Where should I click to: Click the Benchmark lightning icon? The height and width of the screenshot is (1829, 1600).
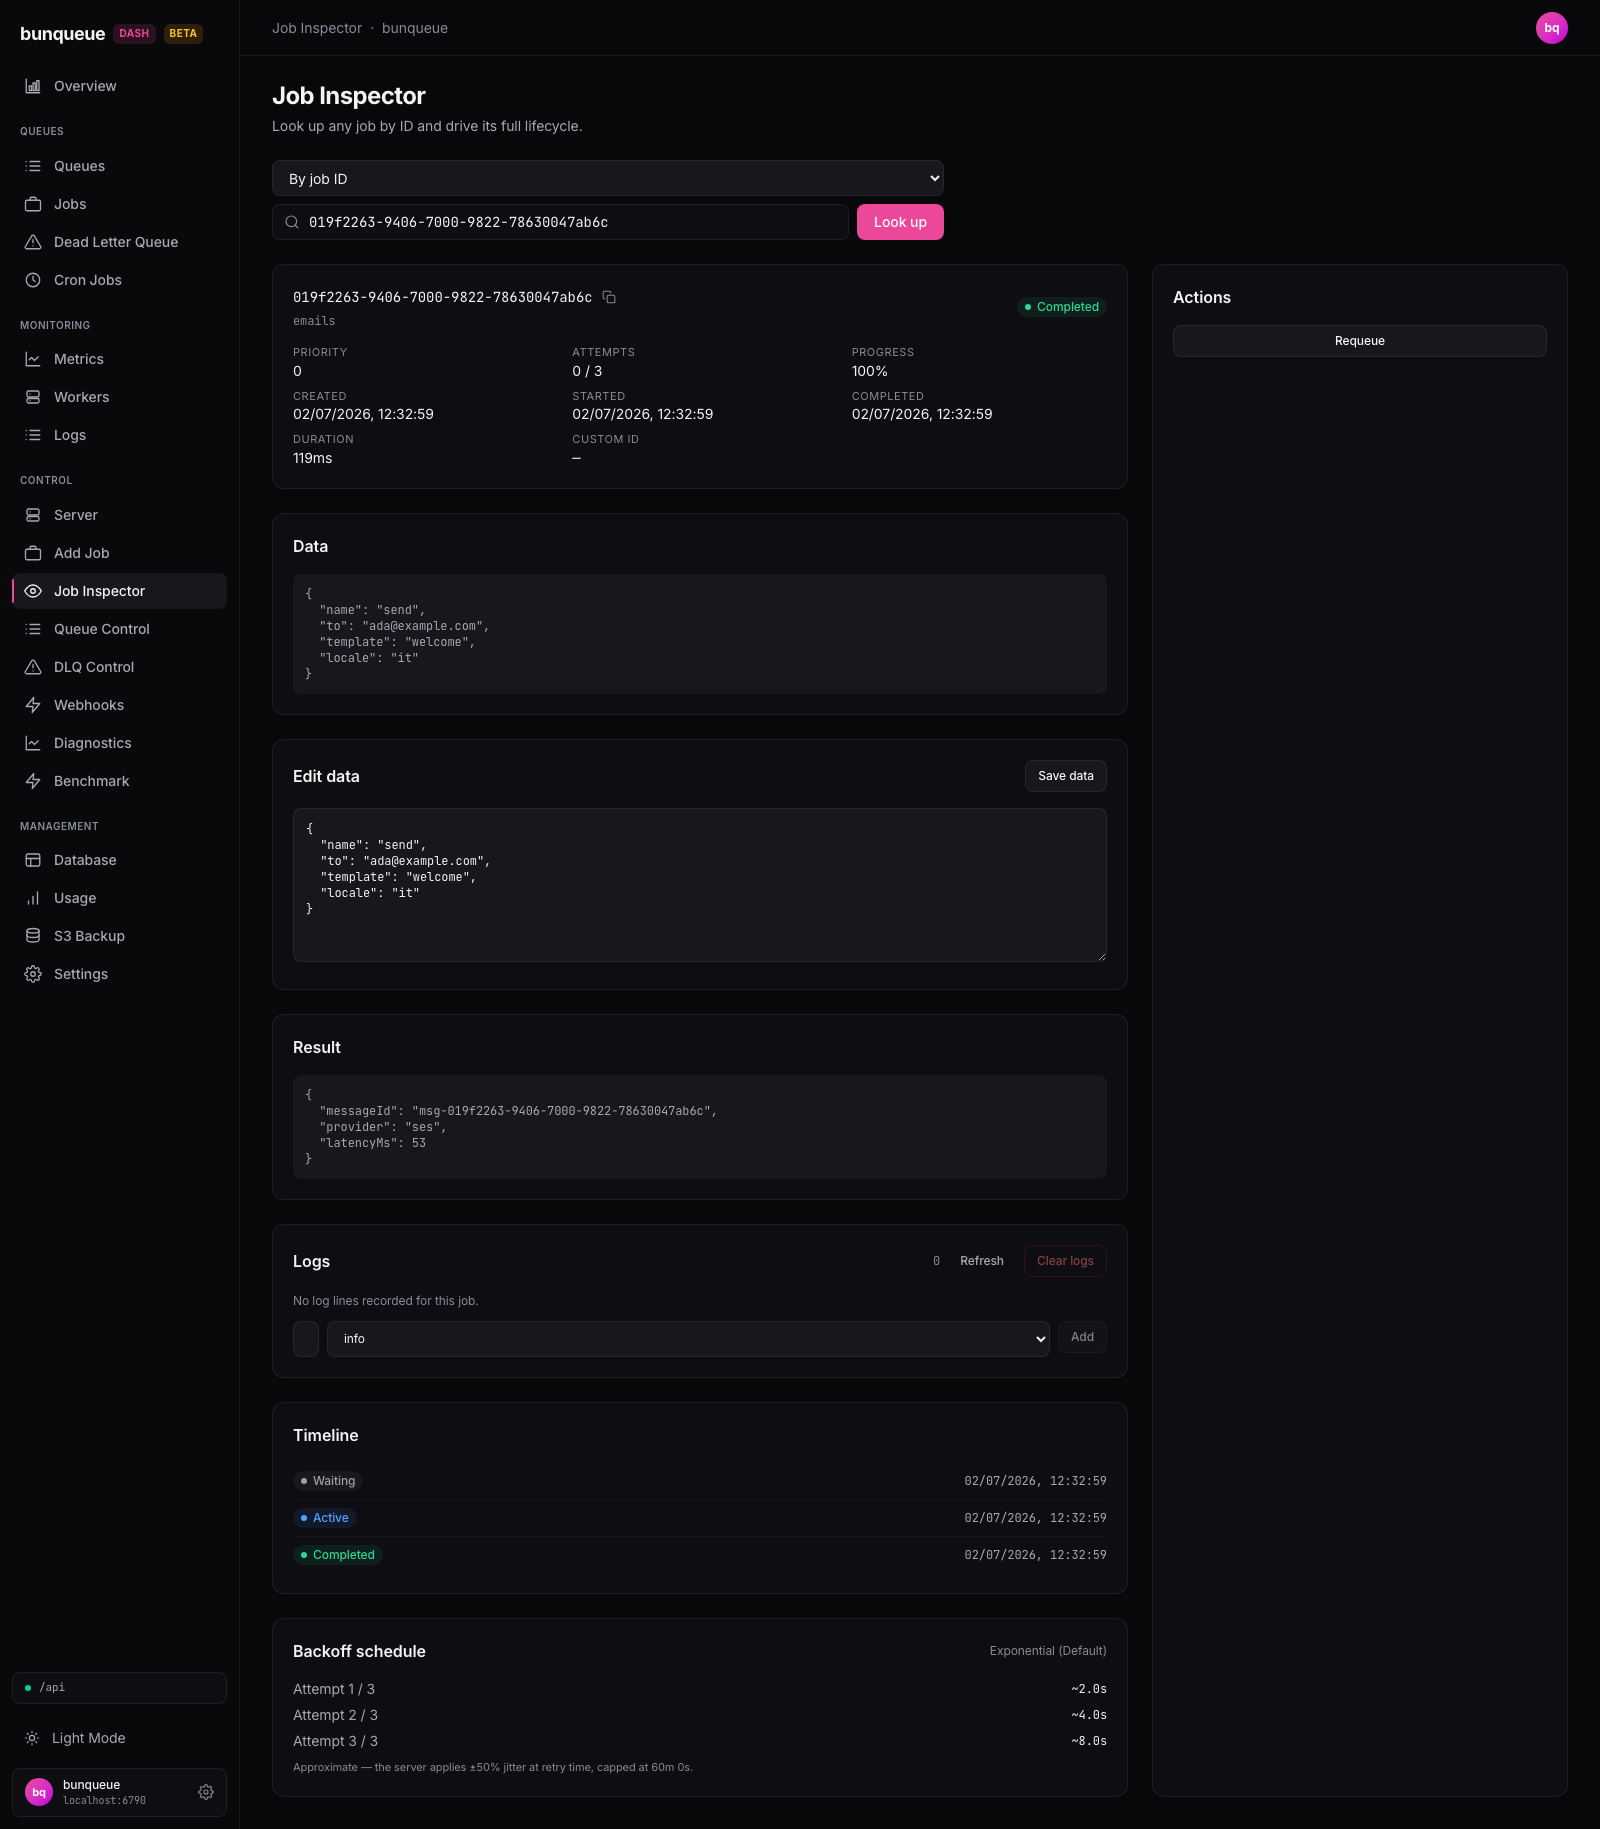(x=33, y=781)
